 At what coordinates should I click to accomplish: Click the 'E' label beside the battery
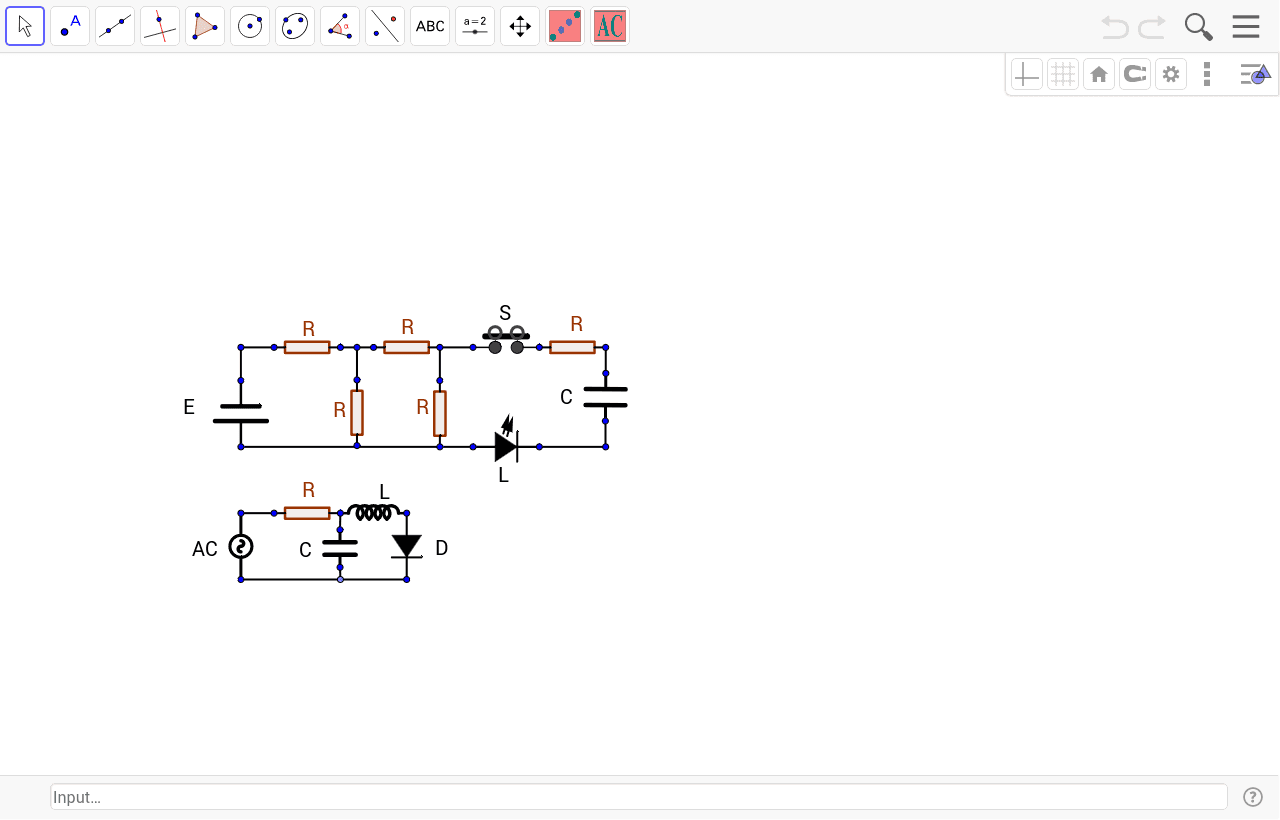pos(189,407)
